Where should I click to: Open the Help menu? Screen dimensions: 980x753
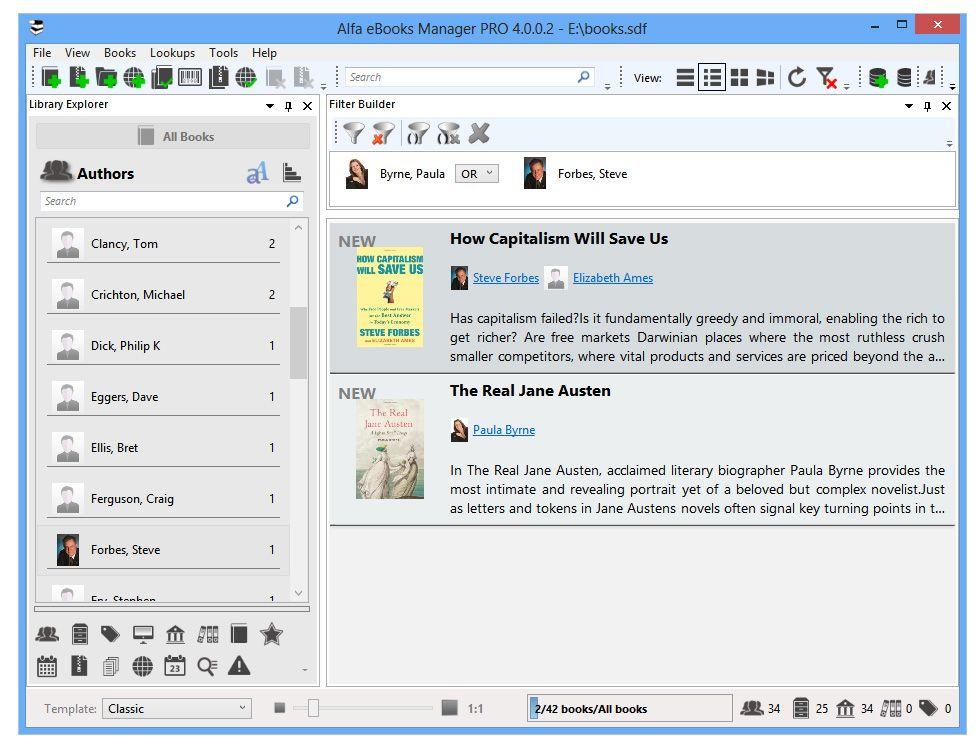[x=264, y=53]
